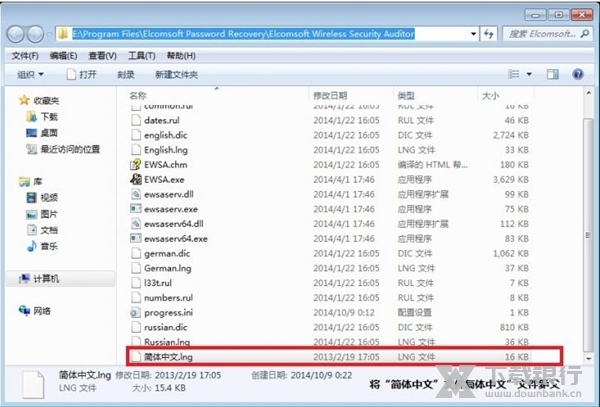
Task: Select 文档 in the libraries list
Action: [x=49, y=230]
